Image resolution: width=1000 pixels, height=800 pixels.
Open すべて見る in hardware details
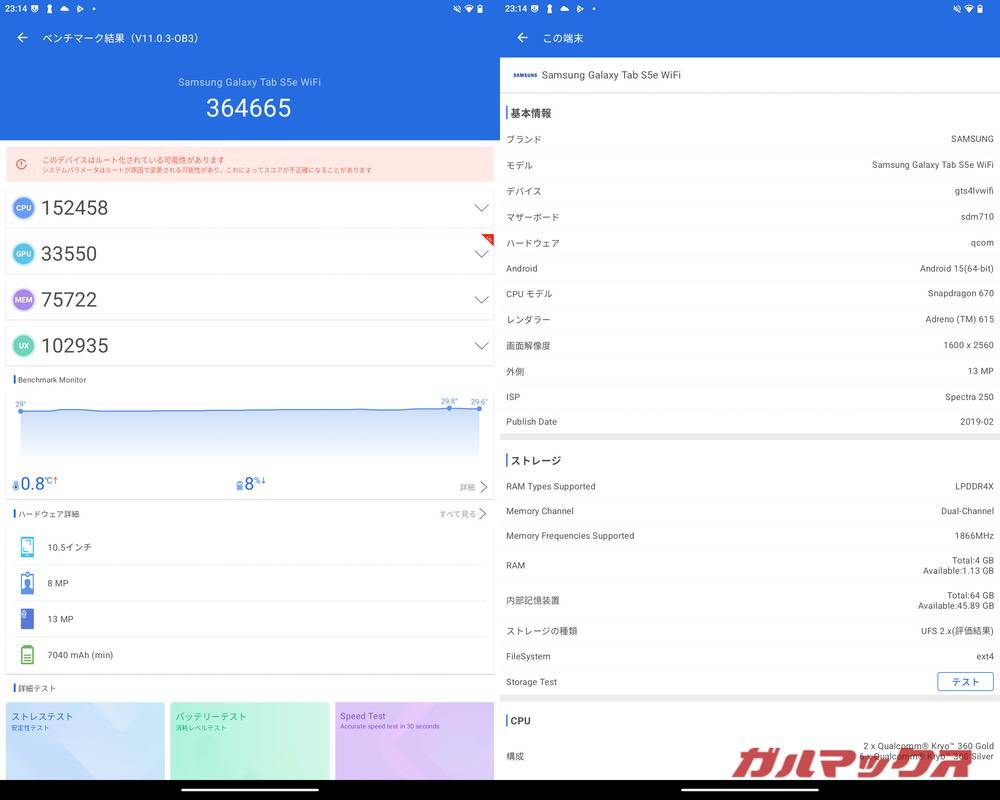462,513
